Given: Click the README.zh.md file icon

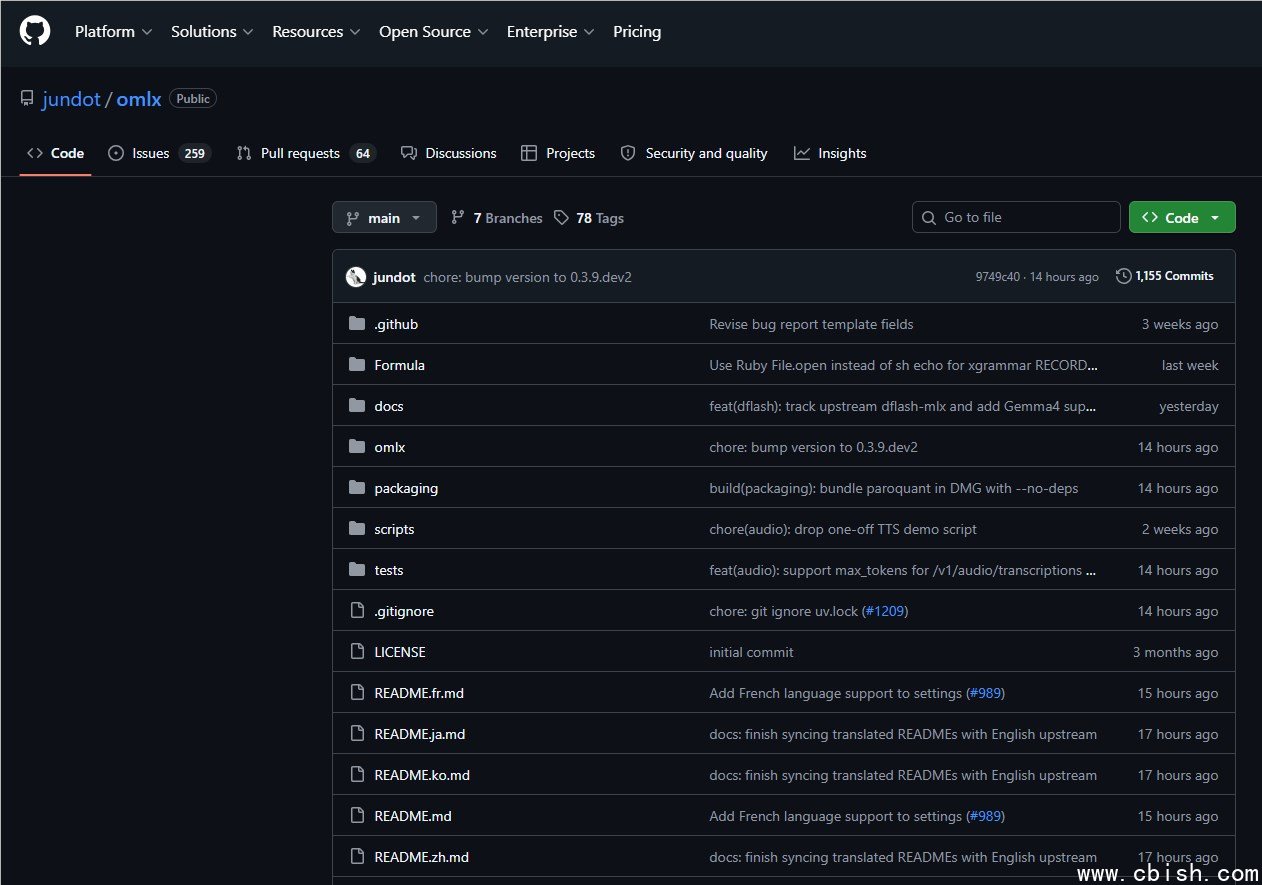Looking at the screenshot, I should click(x=357, y=857).
